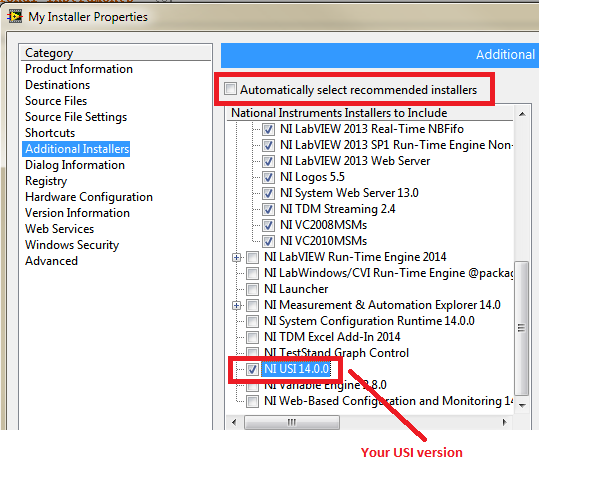Uncheck NI TDM Streaming 2.4
Screen dimensions: 615x488
tap(268, 209)
